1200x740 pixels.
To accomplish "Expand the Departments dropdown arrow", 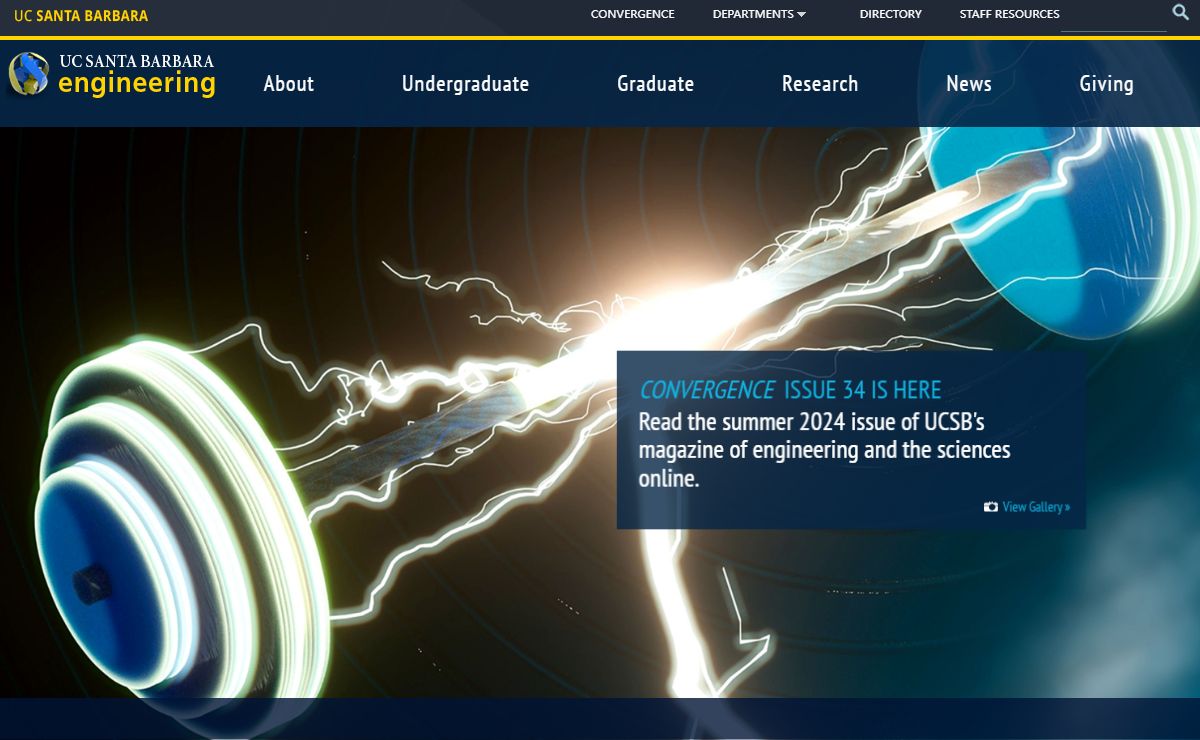I will [x=801, y=15].
